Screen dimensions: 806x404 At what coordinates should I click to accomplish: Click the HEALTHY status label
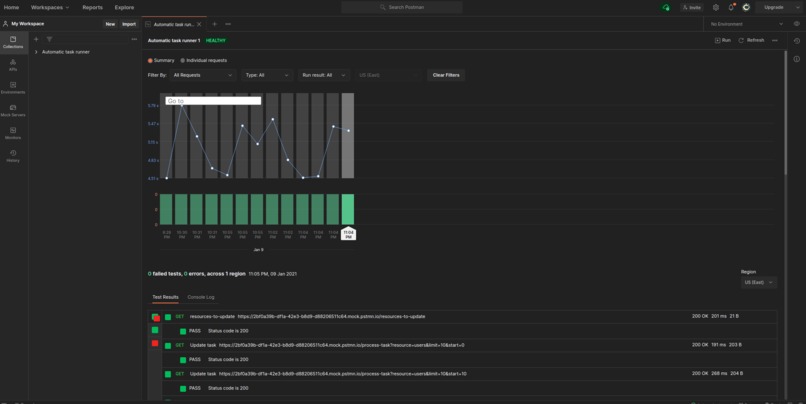(x=216, y=41)
